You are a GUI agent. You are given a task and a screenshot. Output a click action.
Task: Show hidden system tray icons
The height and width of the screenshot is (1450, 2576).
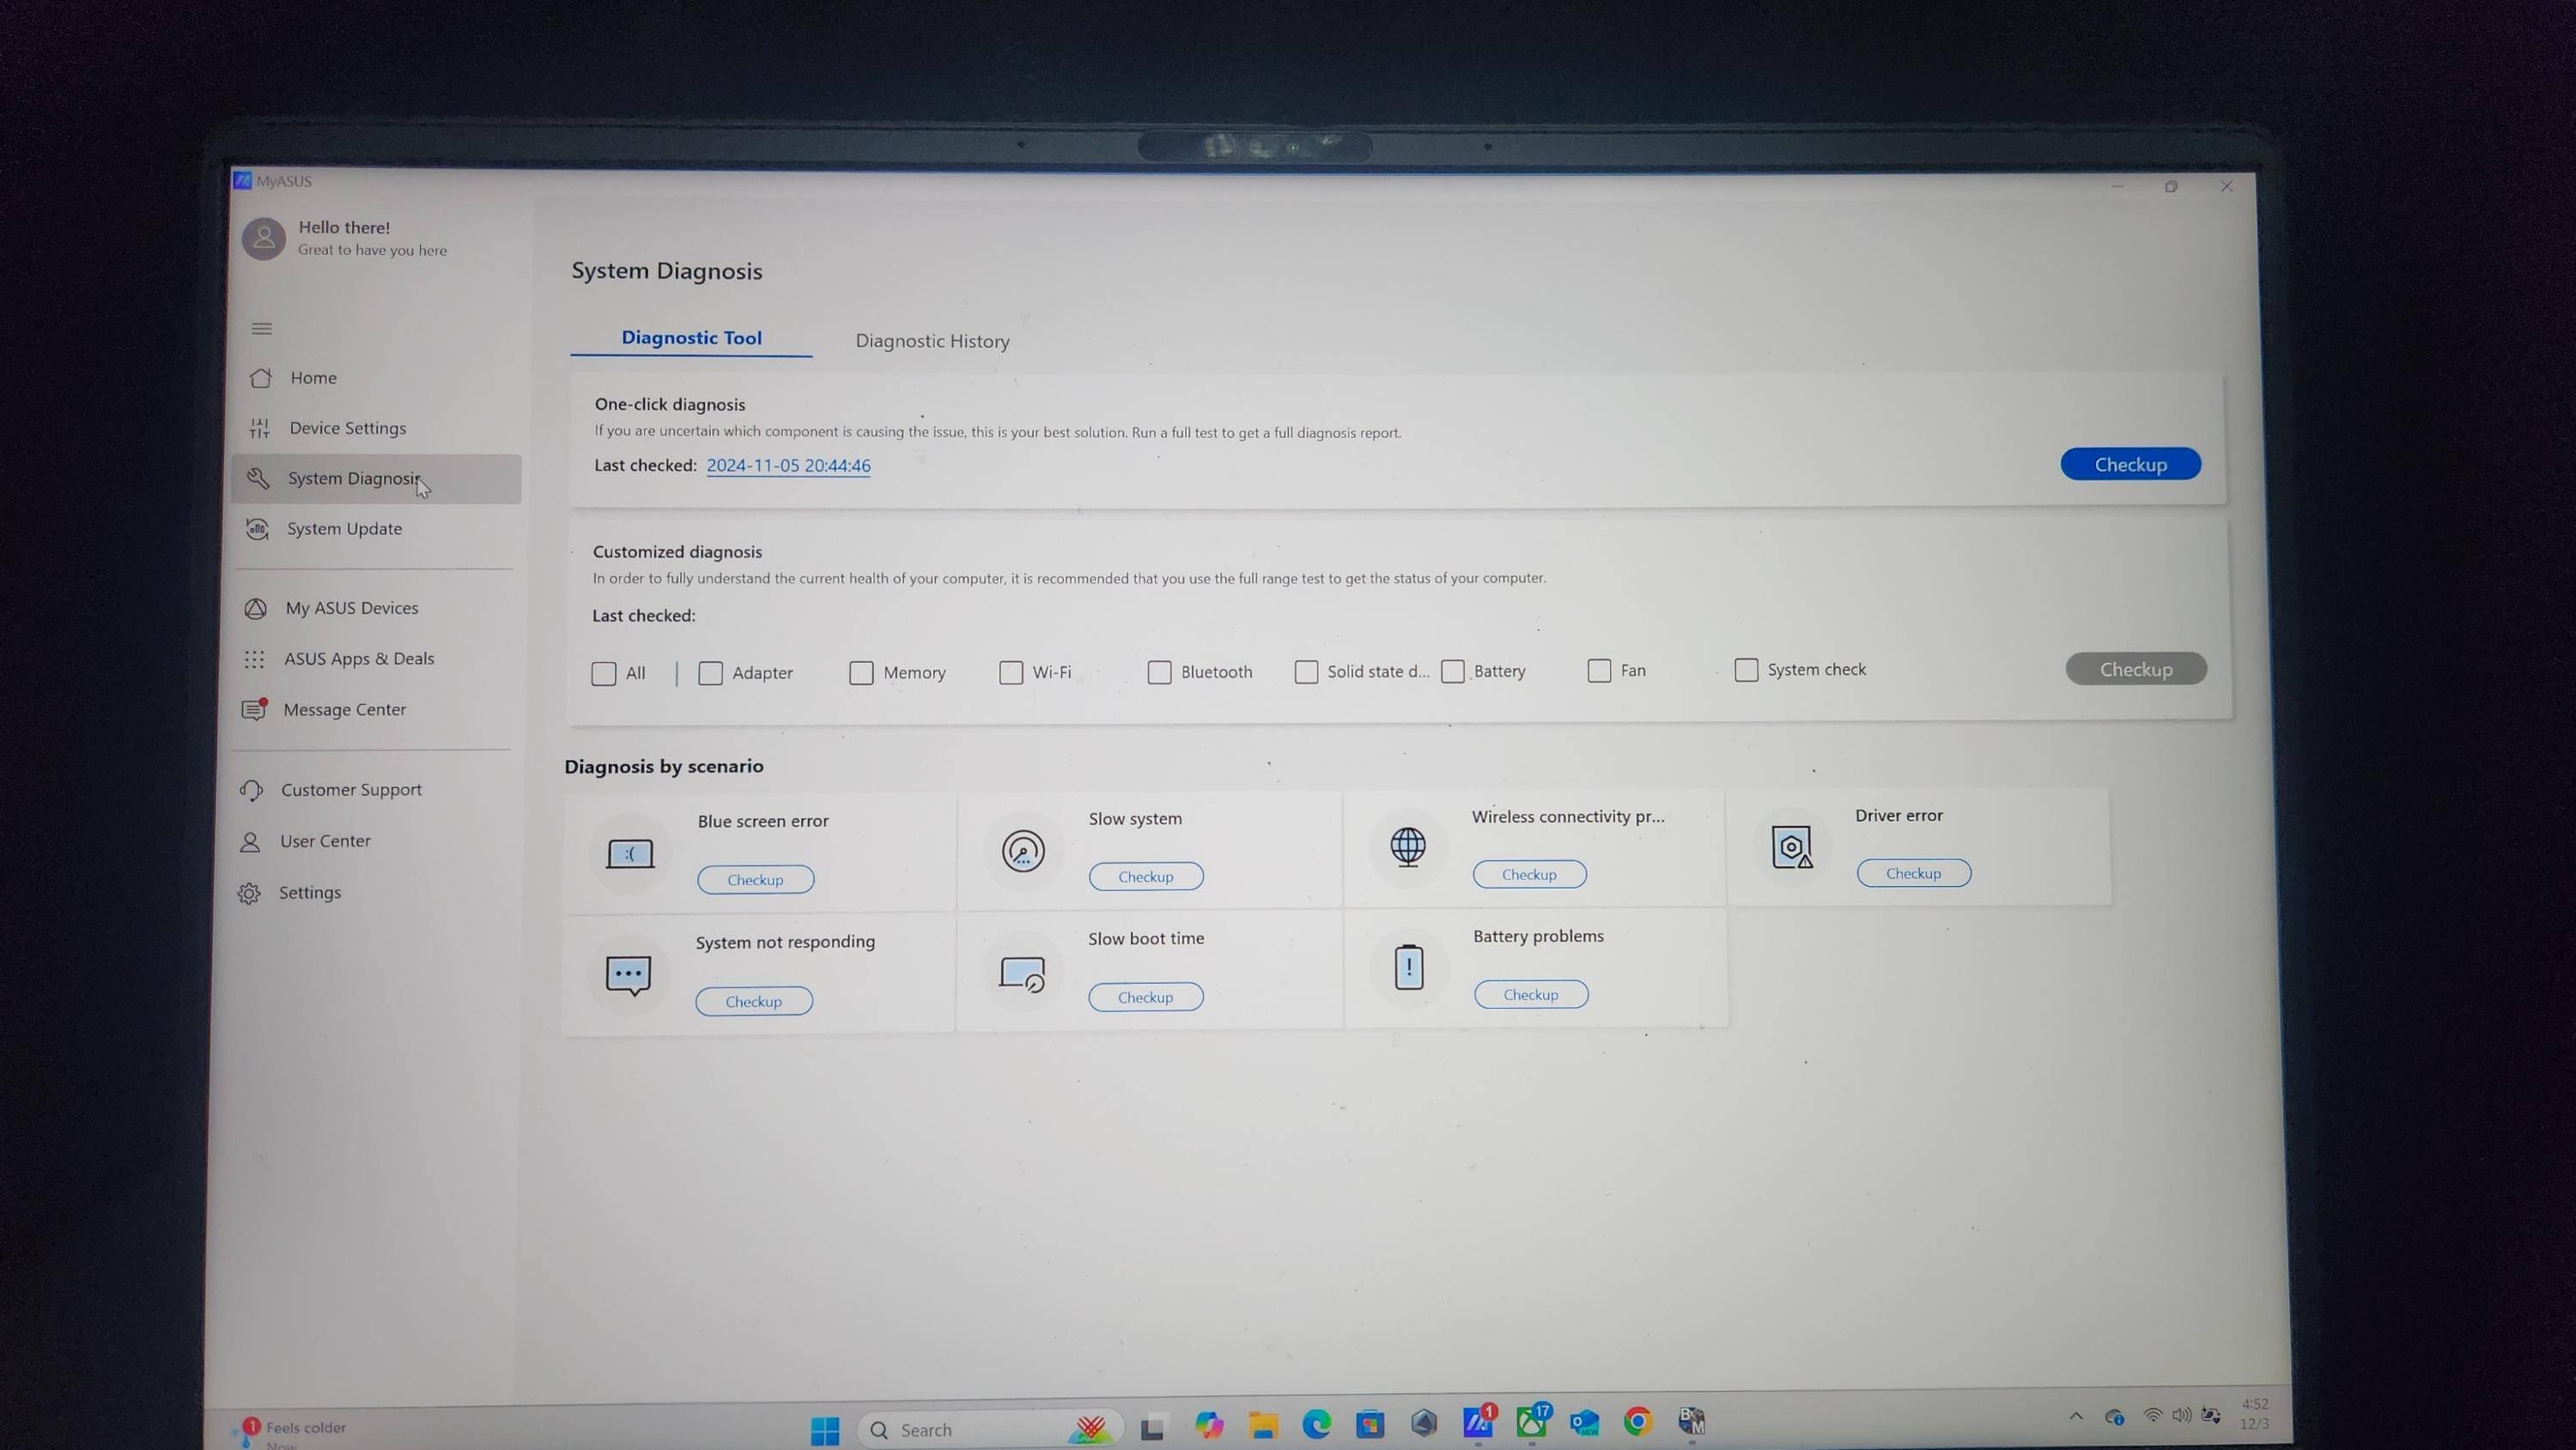(2076, 1416)
